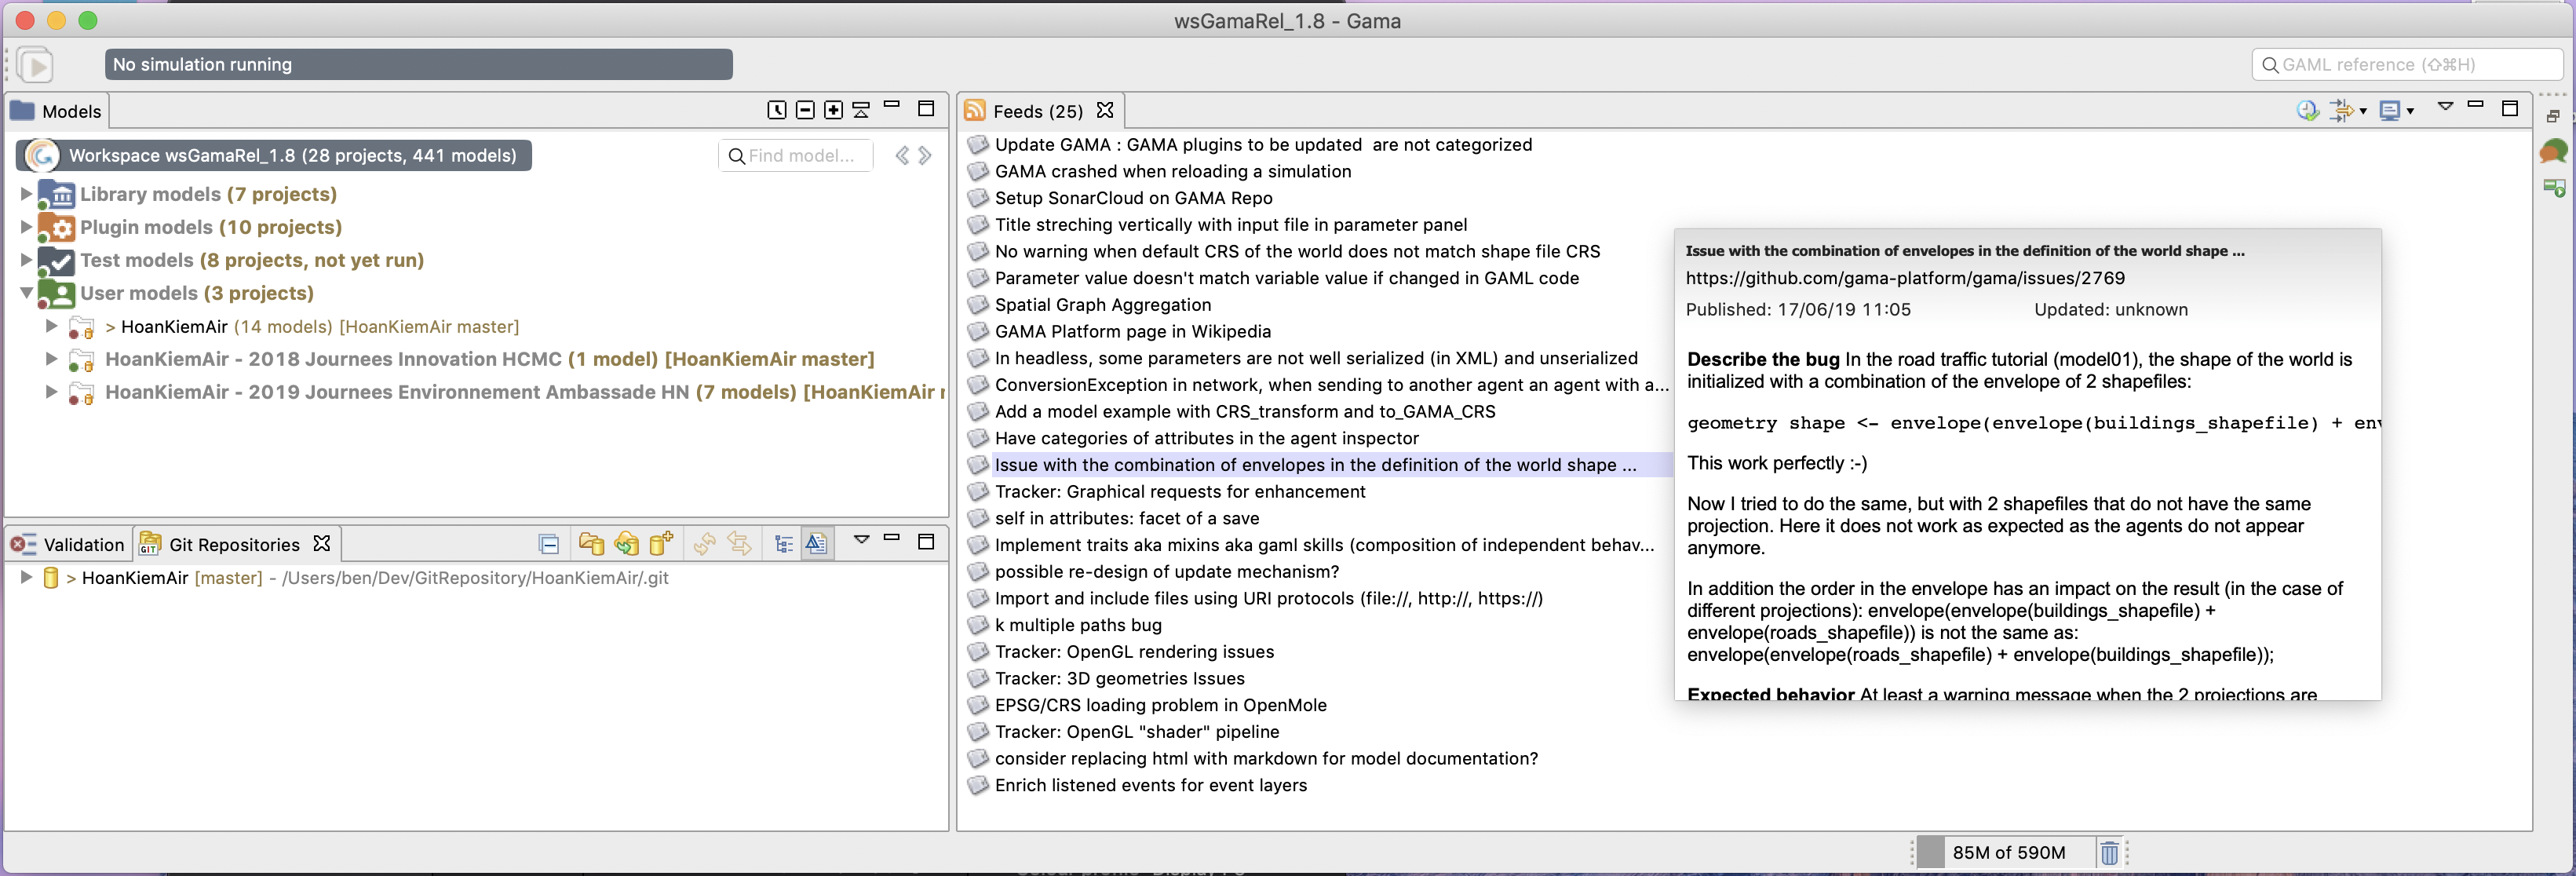
Task: Toggle hierarchical branch layout icon
Action: click(x=784, y=544)
